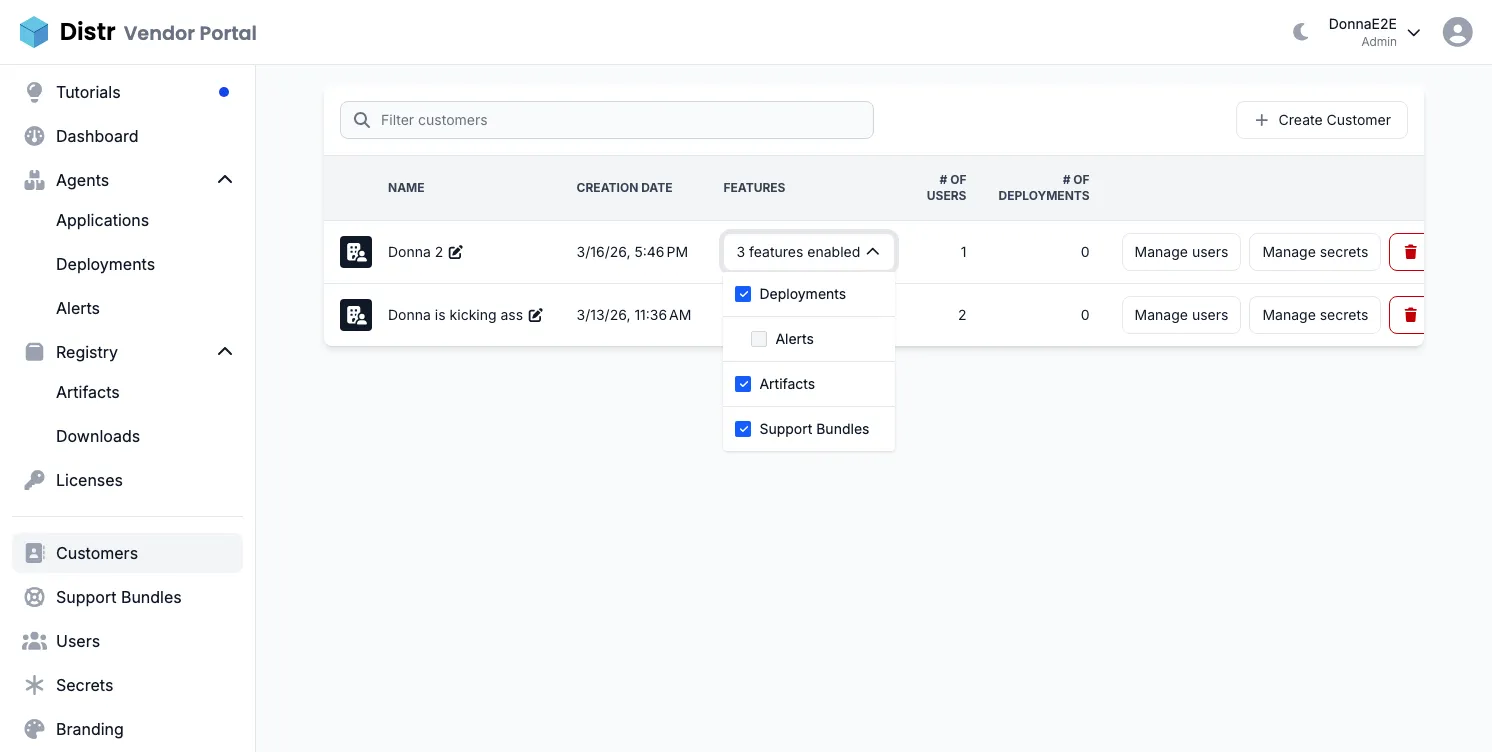Enable the Alerts feature checkbox
The width and height of the screenshot is (1492, 752).
point(758,338)
